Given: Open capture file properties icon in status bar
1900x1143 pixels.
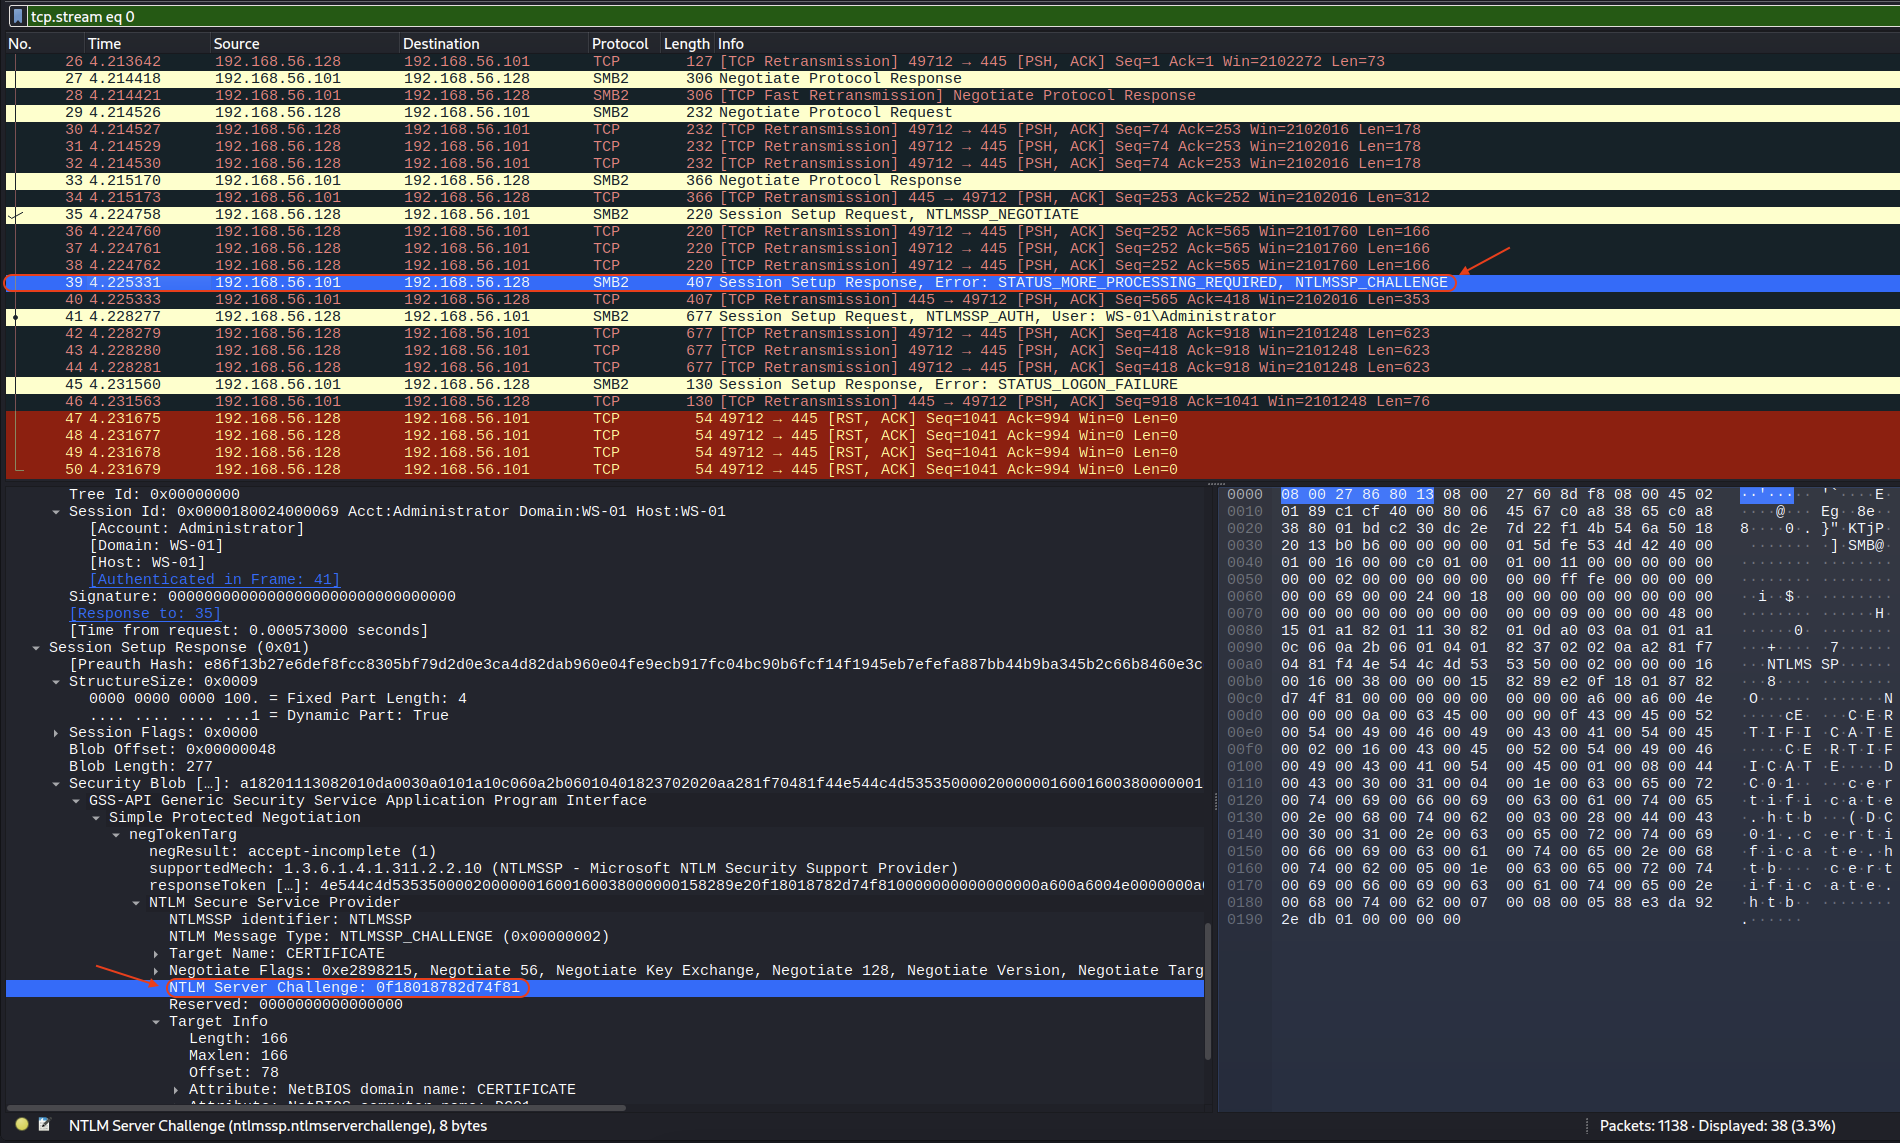Looking at the screenshot, I should [44, 1125].
